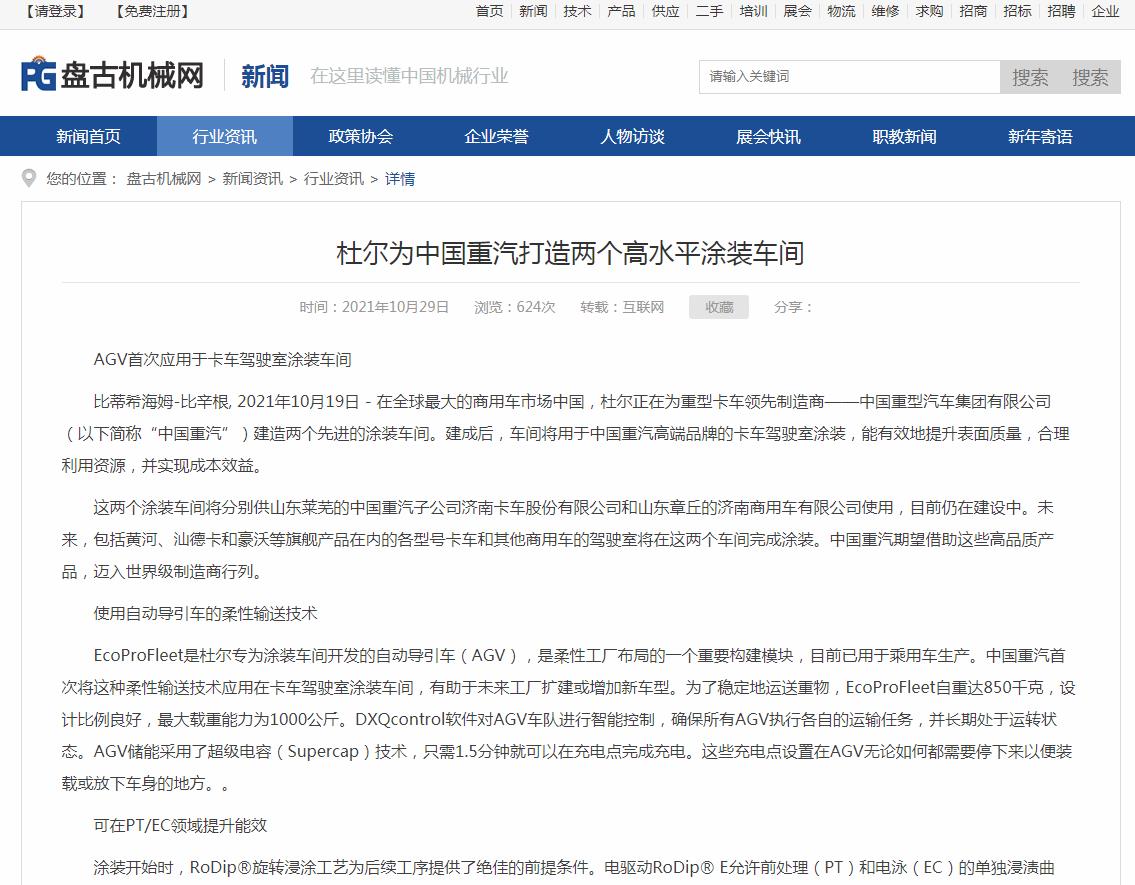Screen dimensions: 1135x885
Task: Click the 新闻 heading beside the logo
Action: (x=265, y=76)
